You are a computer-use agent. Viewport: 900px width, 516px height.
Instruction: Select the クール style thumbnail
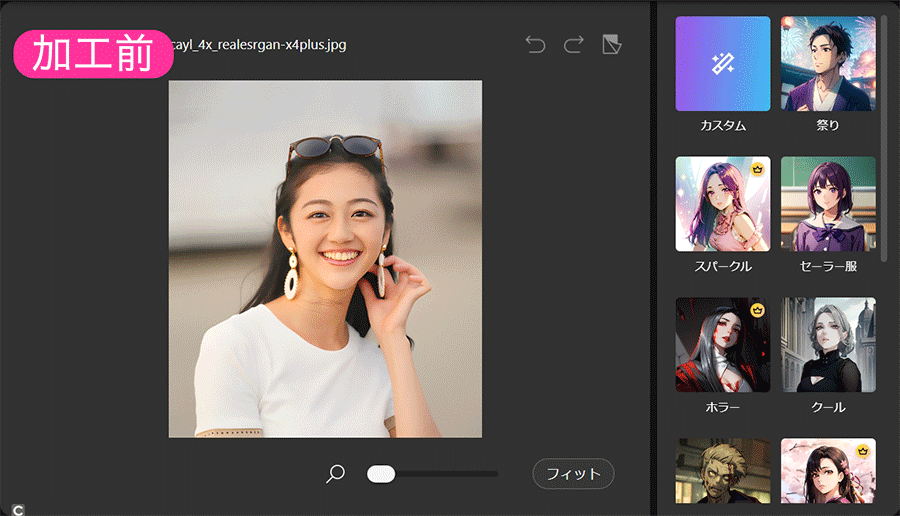pos(828,344)
